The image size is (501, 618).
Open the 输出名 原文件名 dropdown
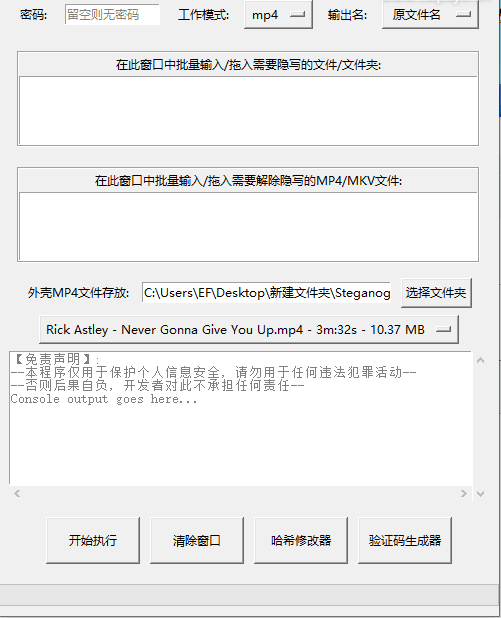(x=430, y=15)
